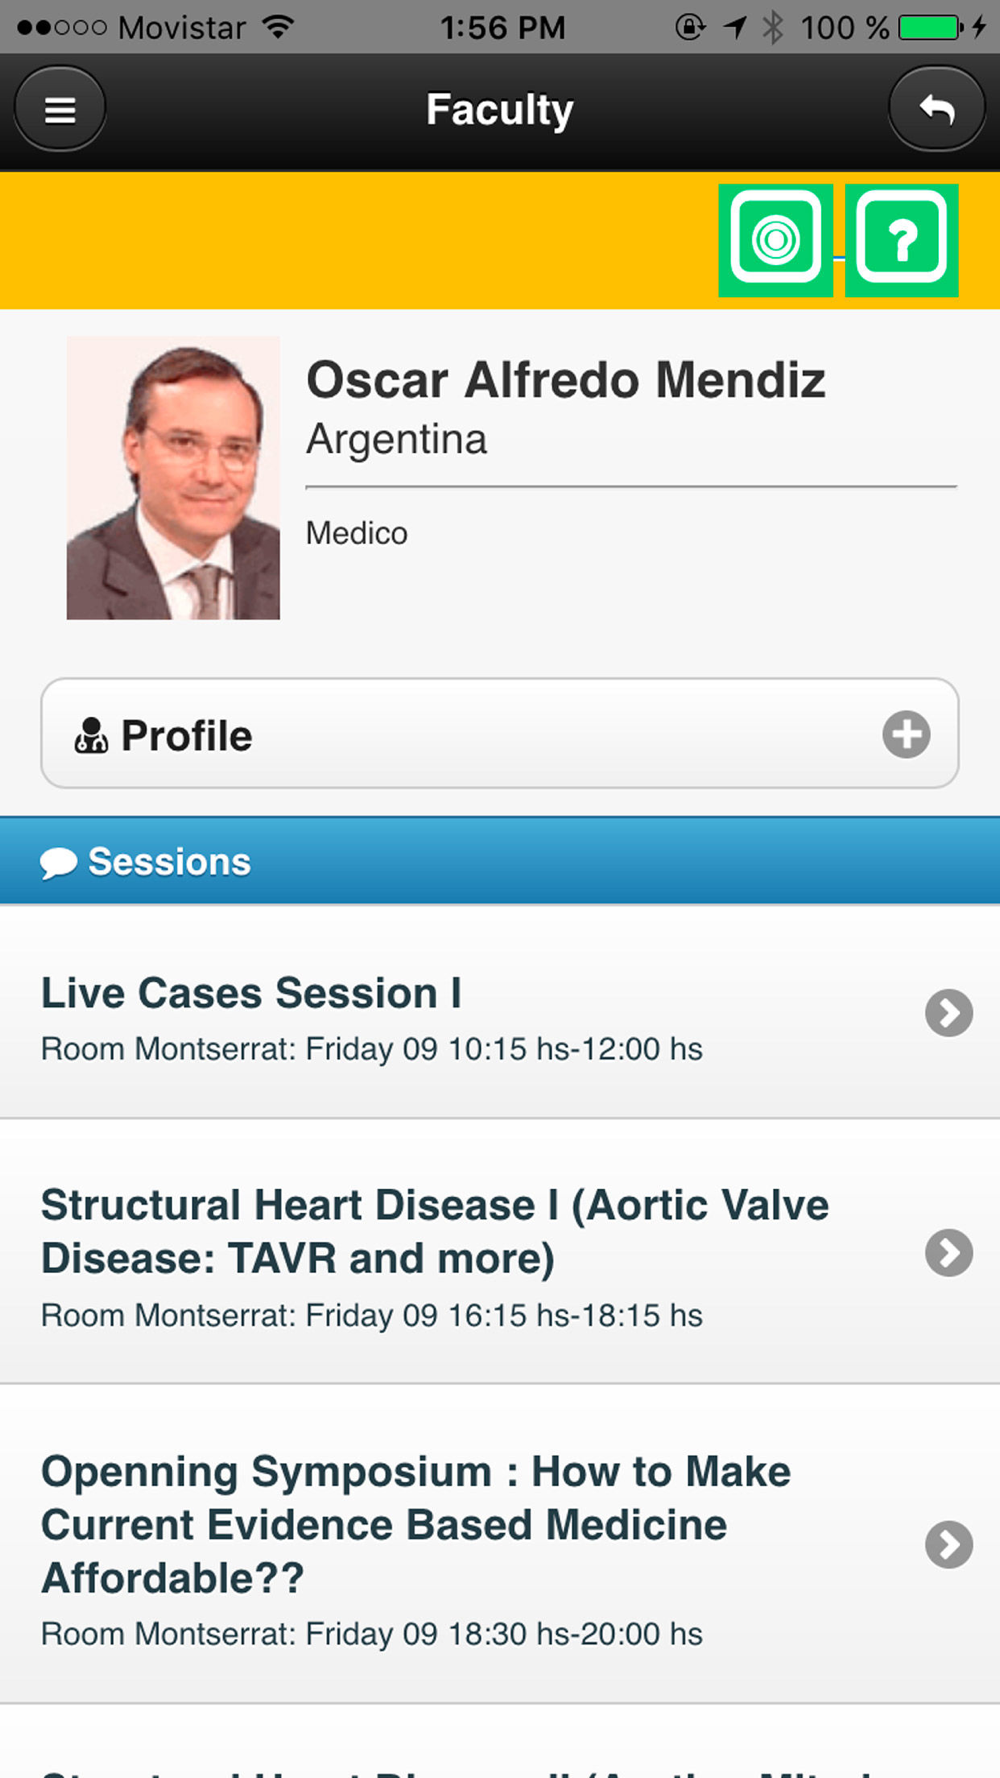1000x1778 pixels.
Task: Open Live Cases Session I chevron
Action: (x=949, y=1013)
